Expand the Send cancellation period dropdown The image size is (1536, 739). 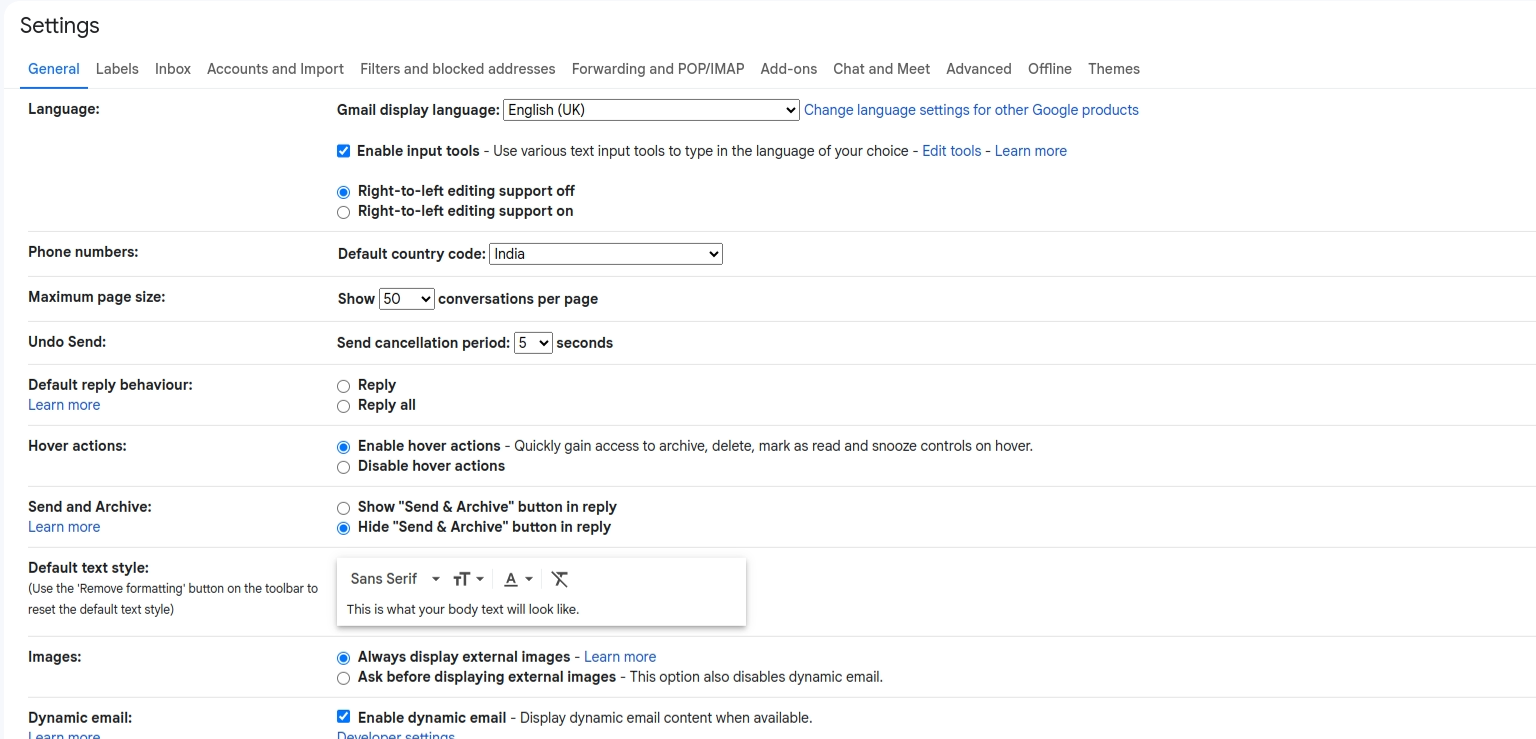coord(532,343)
